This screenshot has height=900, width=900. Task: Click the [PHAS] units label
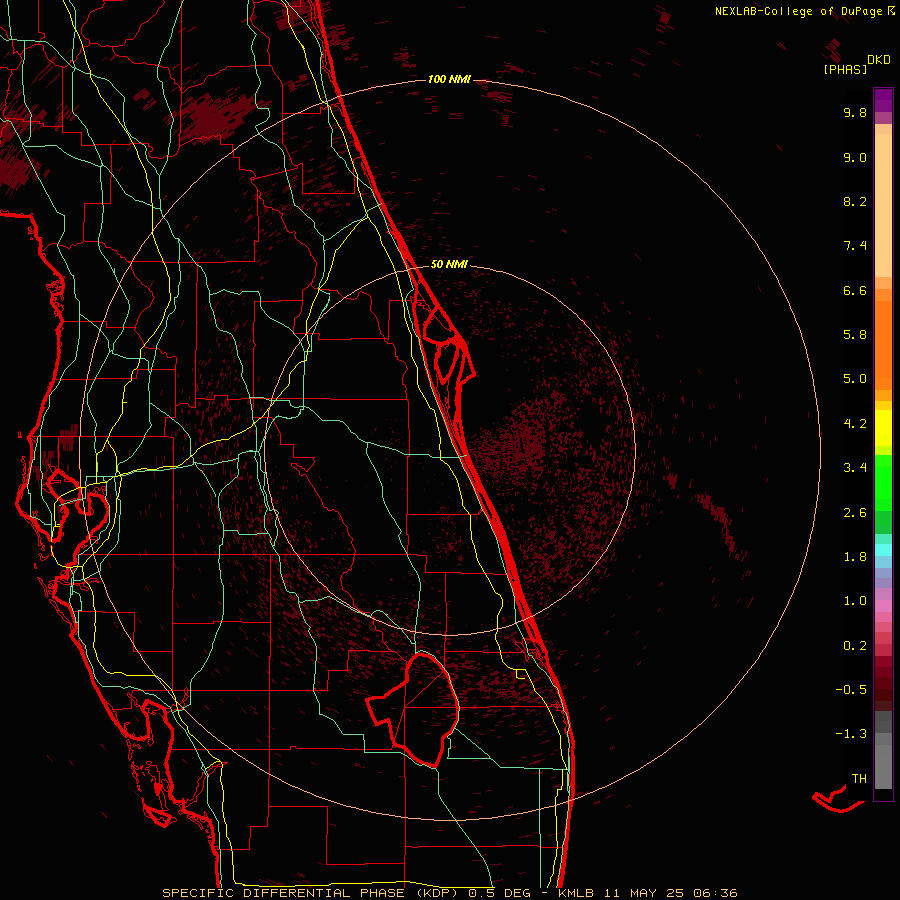845,69
